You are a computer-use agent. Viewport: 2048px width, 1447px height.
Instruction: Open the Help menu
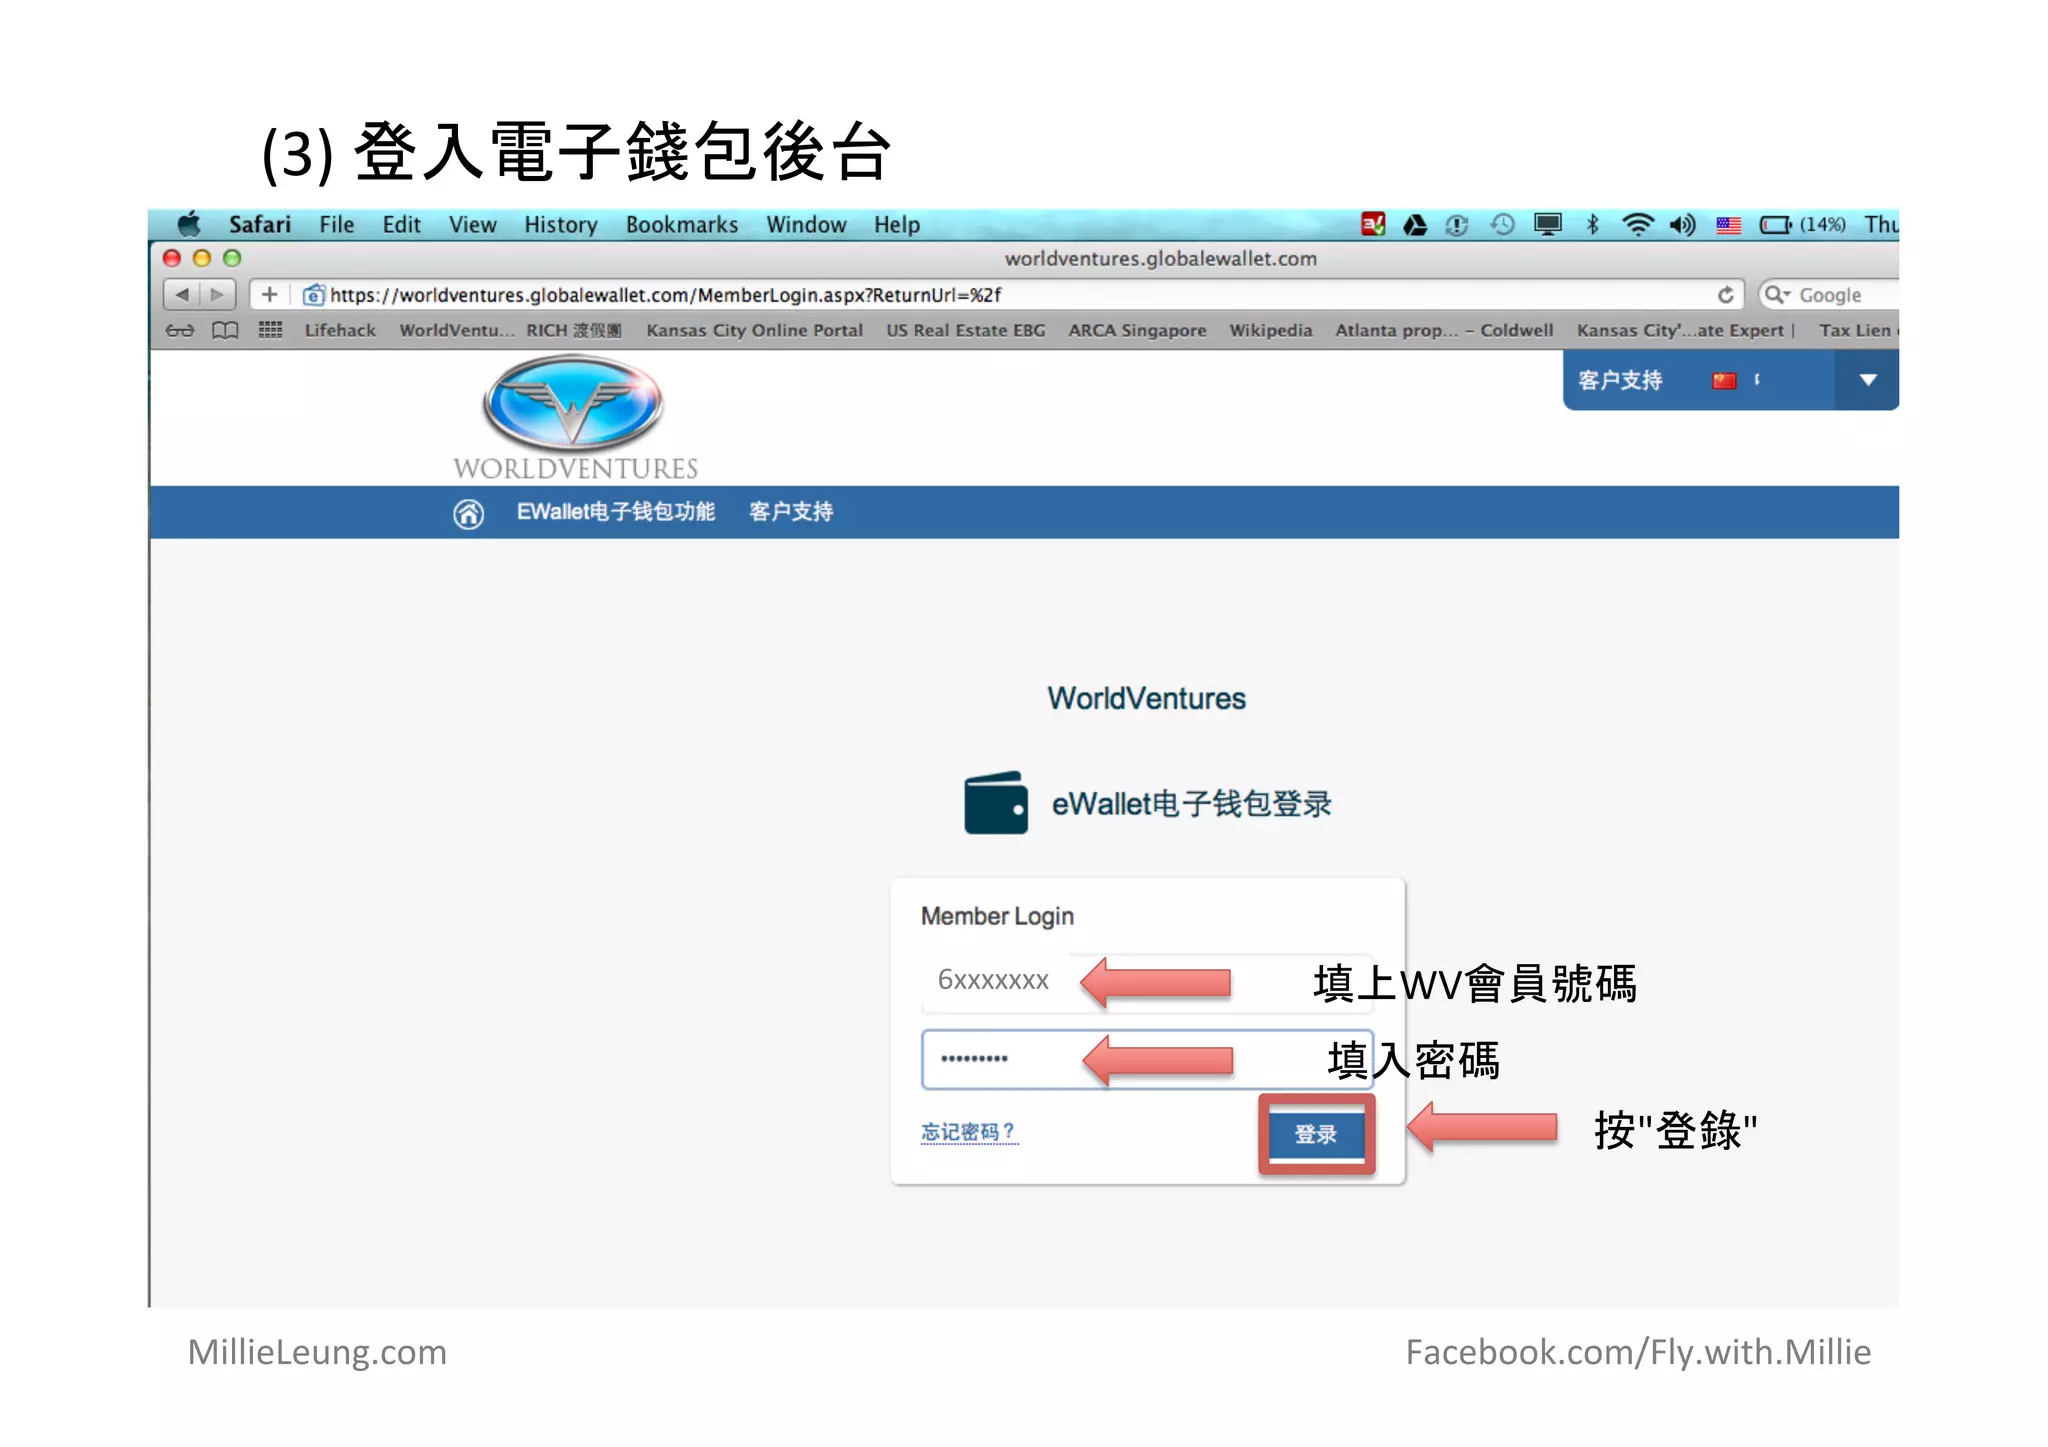pos(897,224)
